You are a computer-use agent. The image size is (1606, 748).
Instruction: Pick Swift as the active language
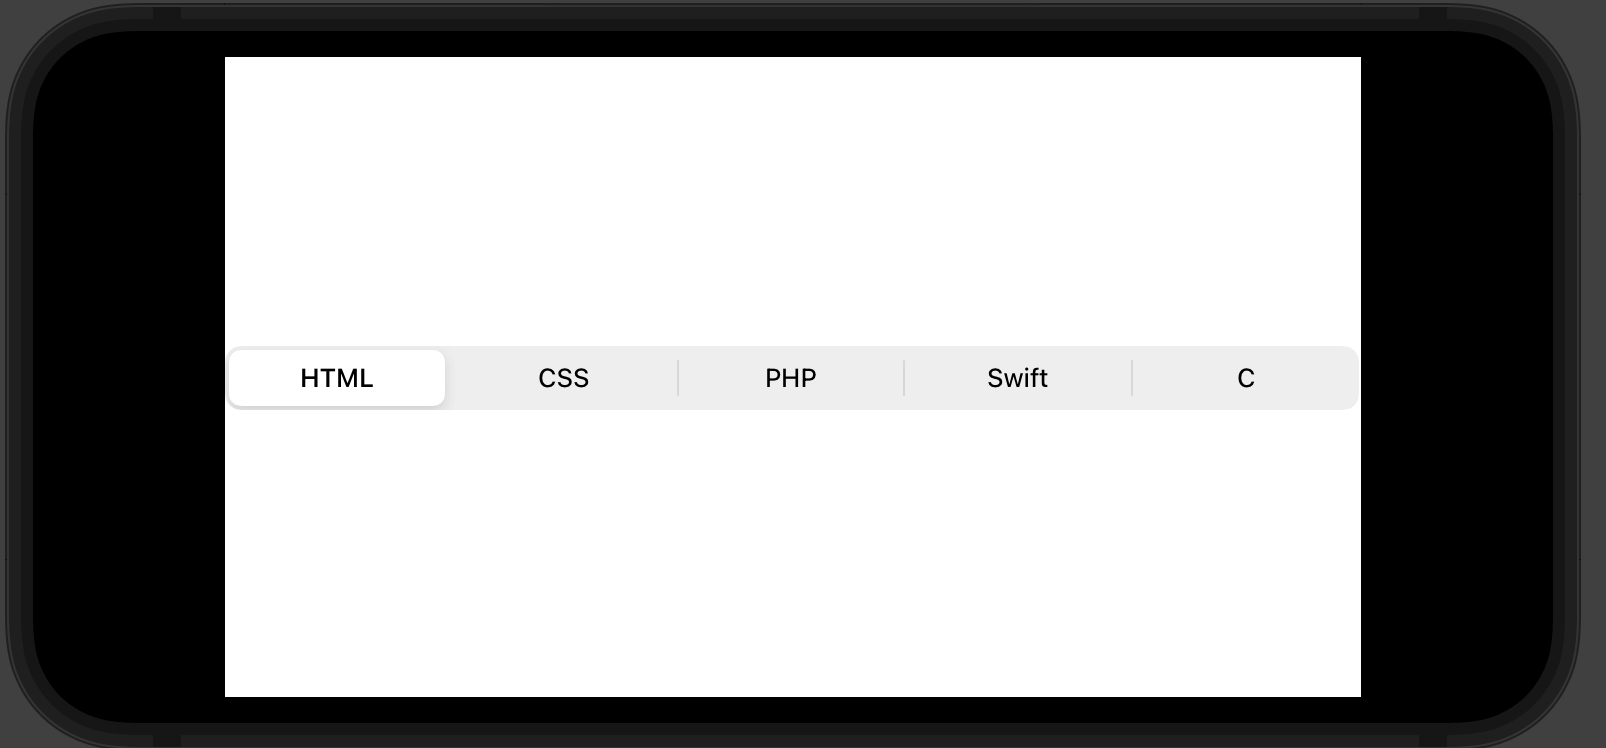click(x=1017, y=378)
